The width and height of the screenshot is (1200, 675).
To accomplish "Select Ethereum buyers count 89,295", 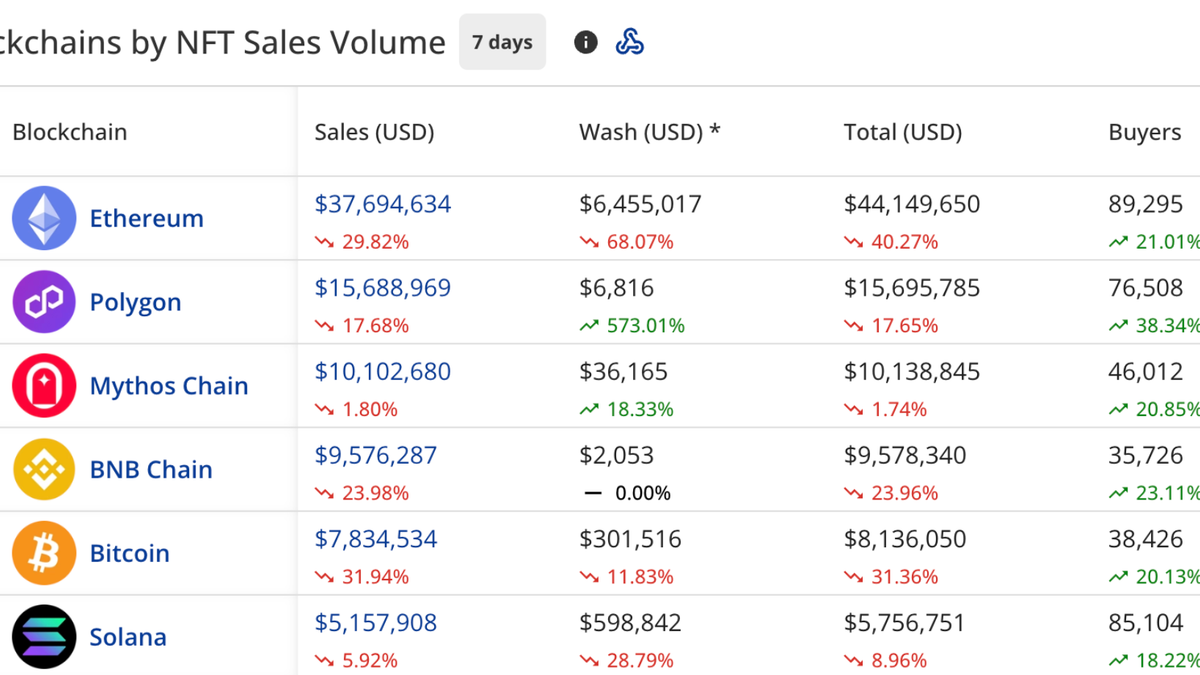I will coord(1146,204).
